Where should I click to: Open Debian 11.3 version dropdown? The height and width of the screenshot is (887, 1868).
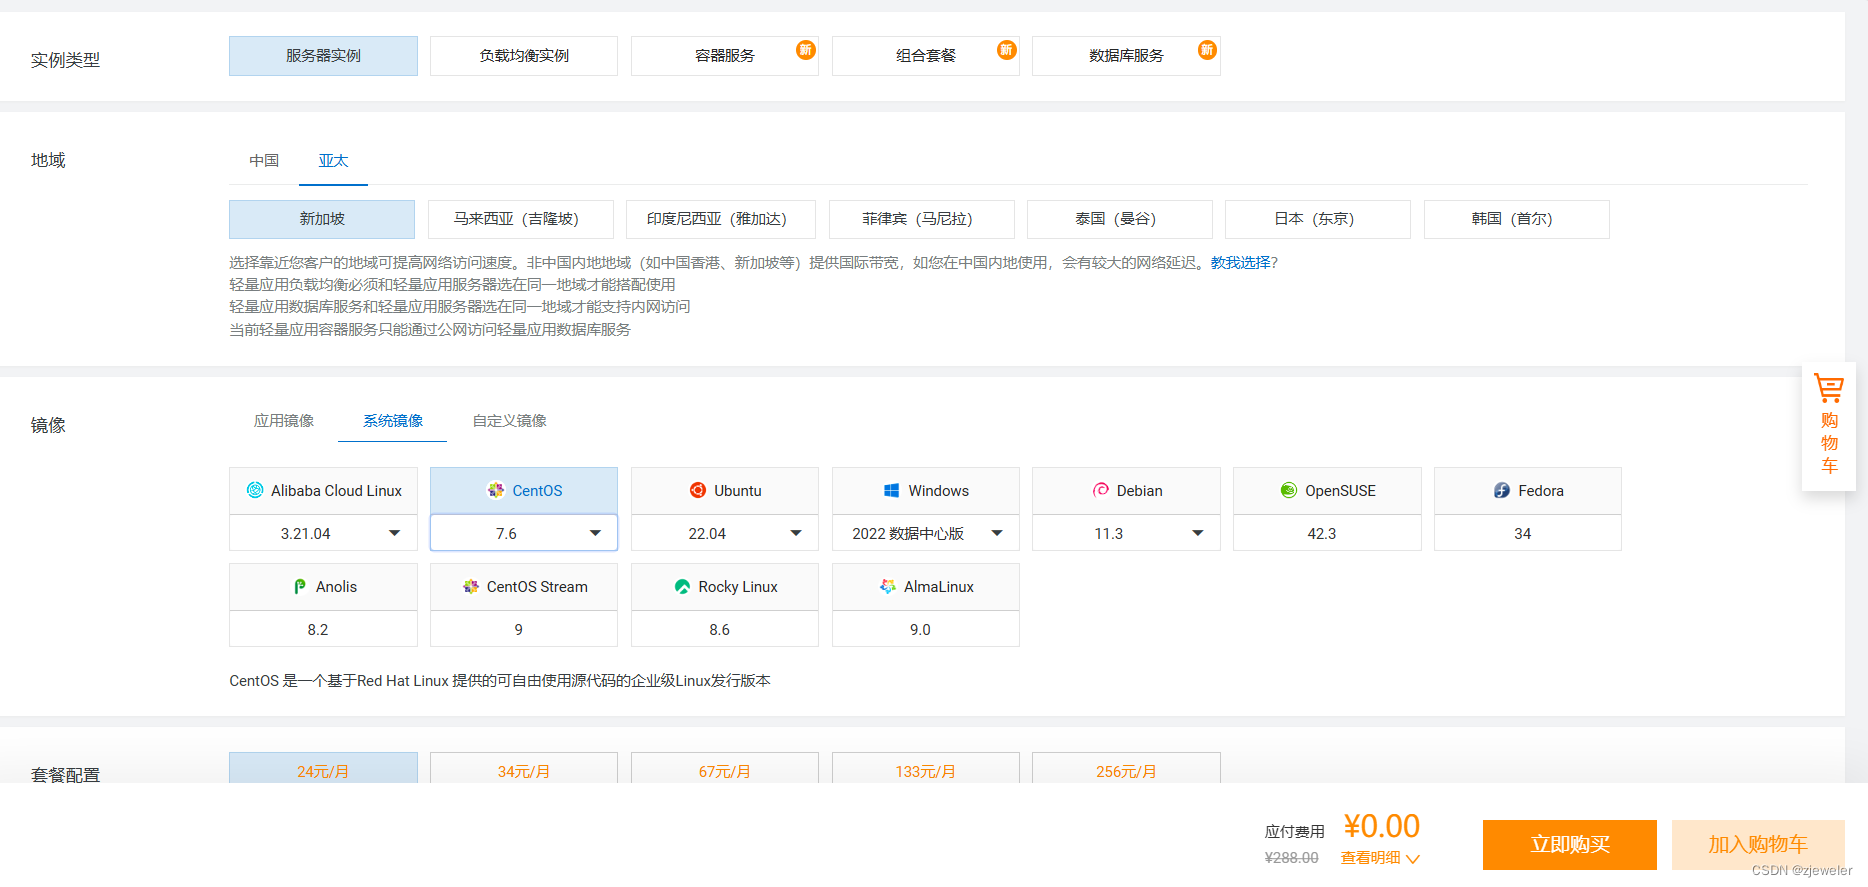coord(1126,533)
